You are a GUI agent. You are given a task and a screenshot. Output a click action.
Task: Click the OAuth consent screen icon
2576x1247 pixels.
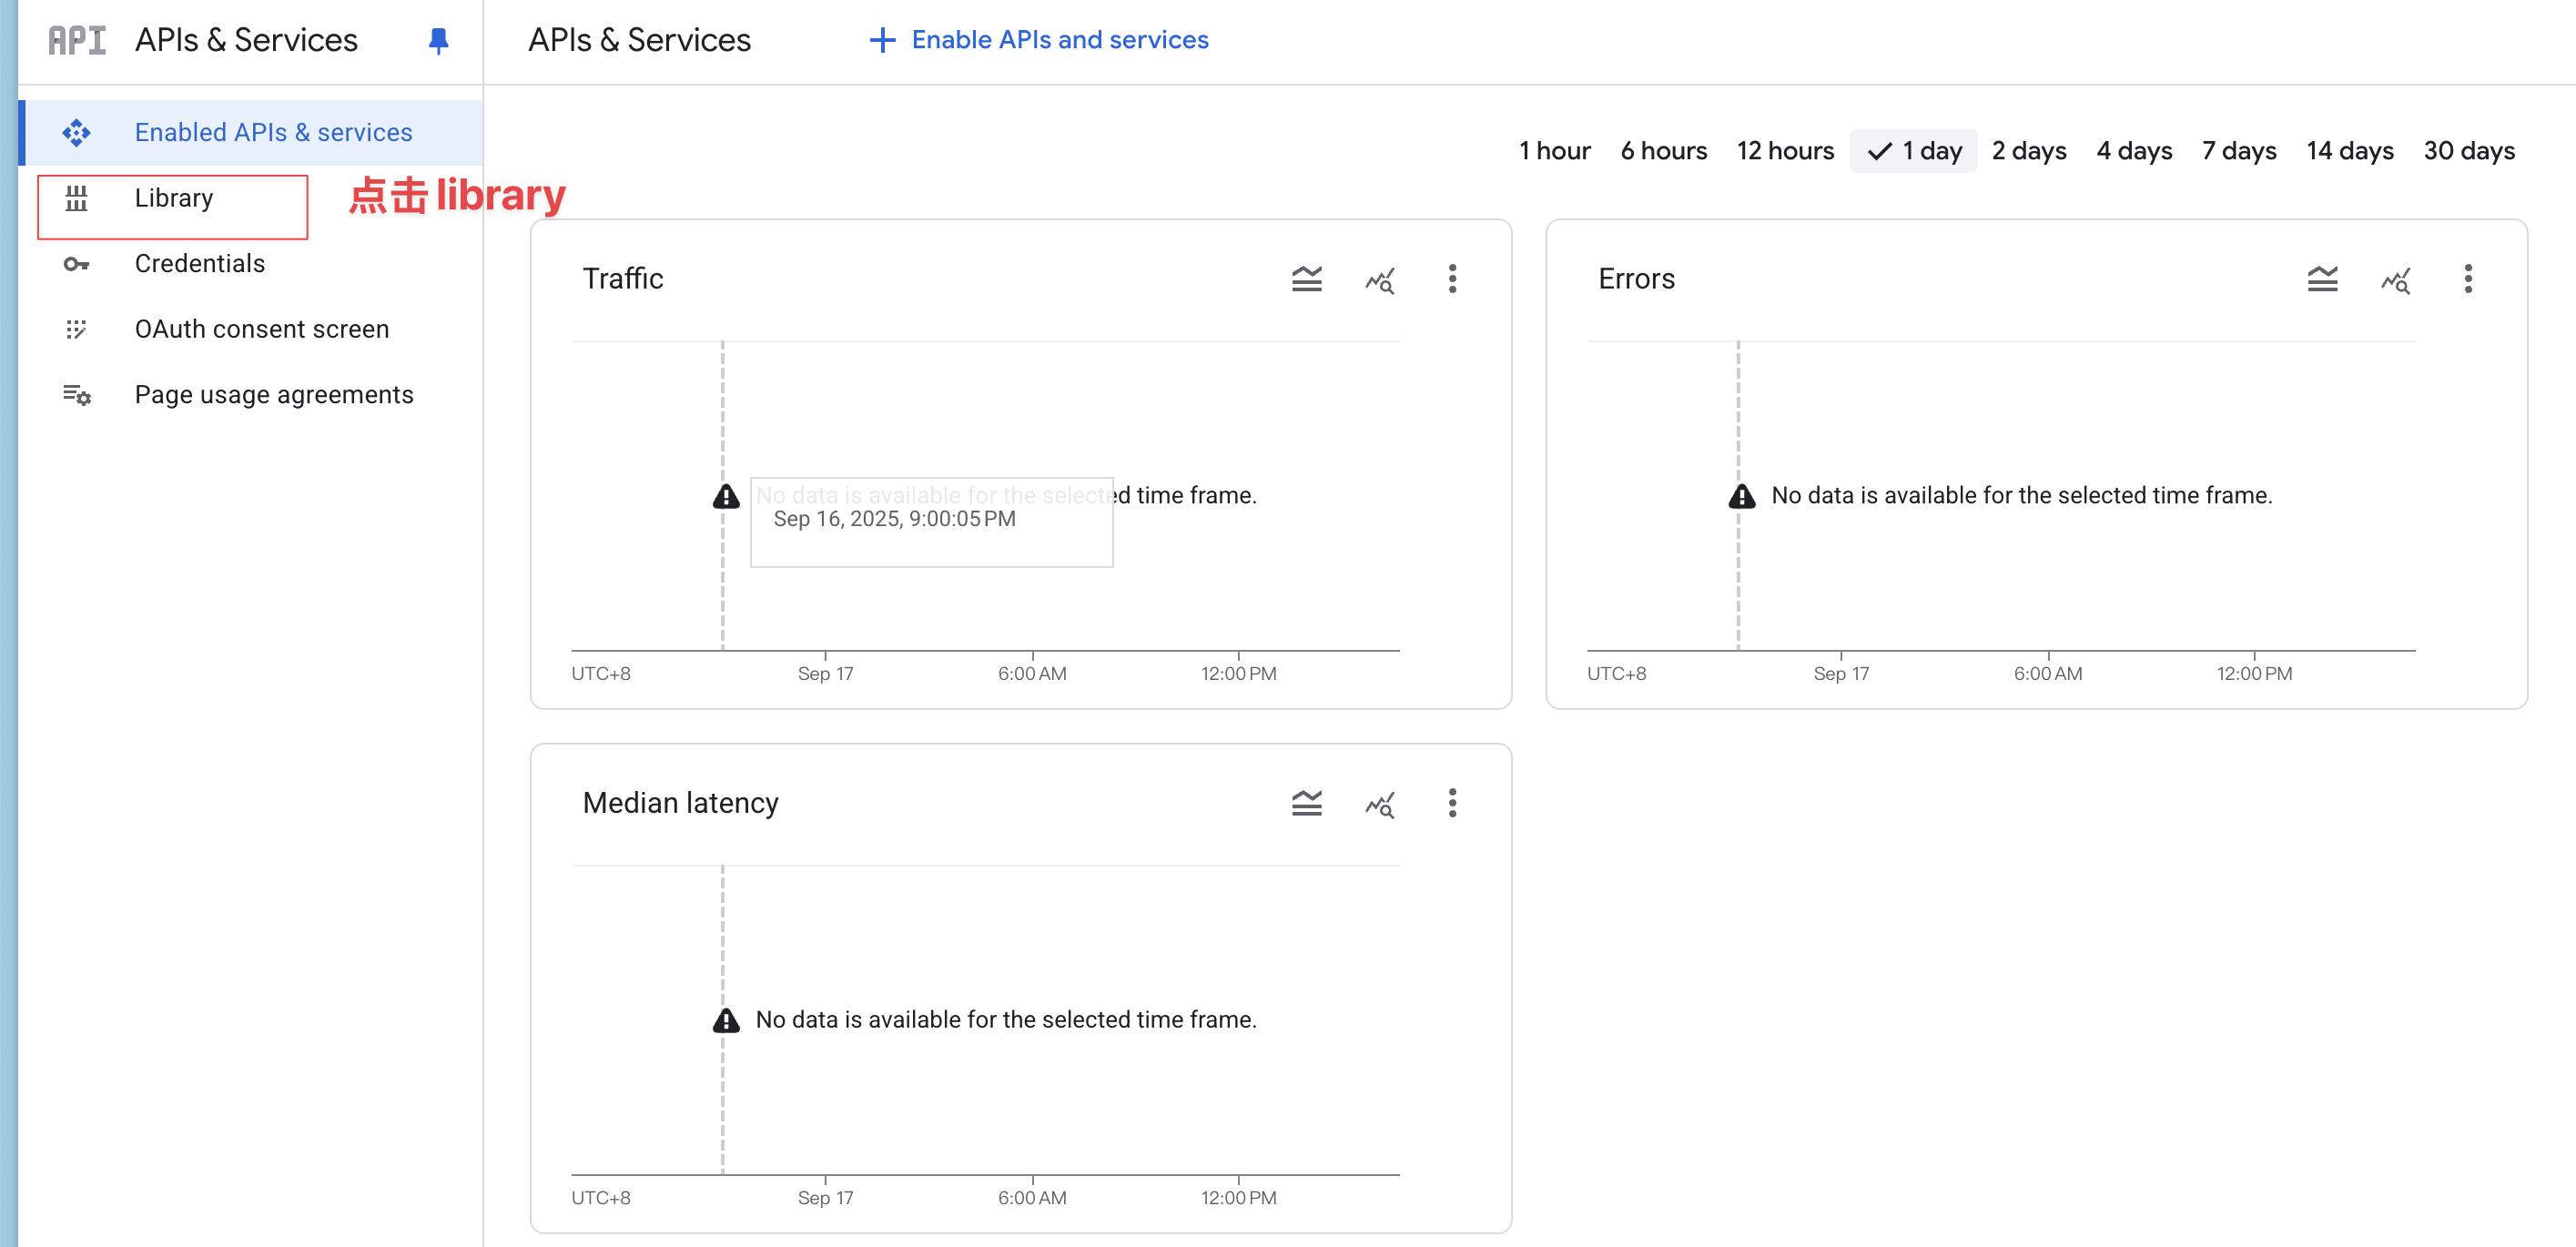click(76, 329)
